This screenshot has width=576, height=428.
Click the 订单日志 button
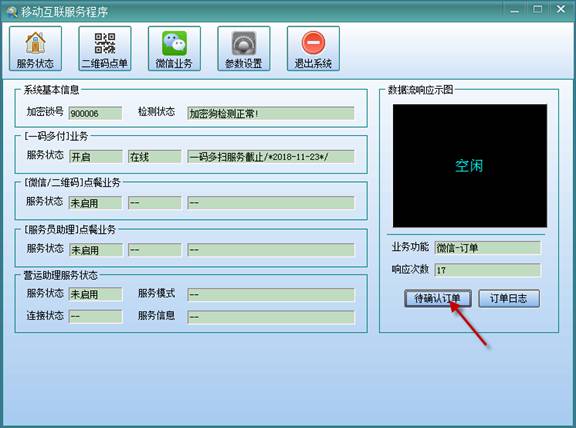[x=509, y=298]
